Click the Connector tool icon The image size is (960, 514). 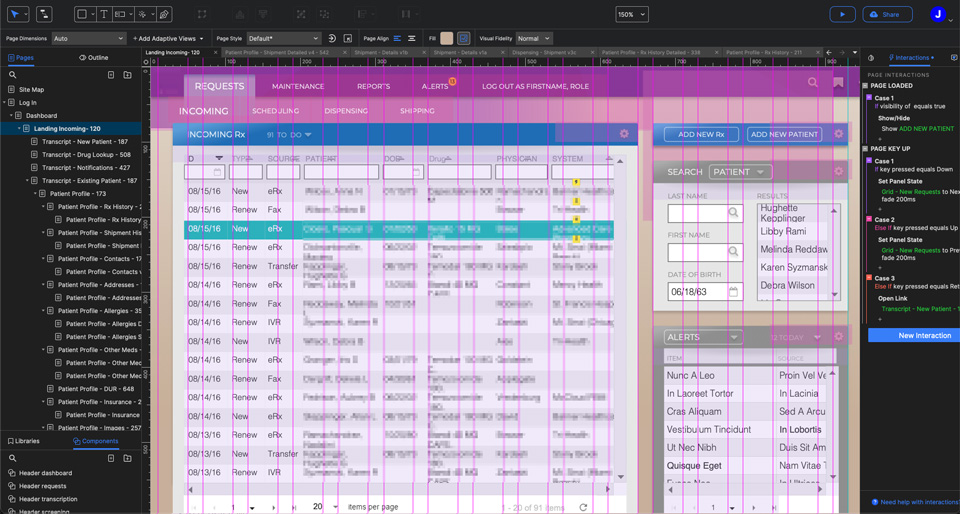44,15
